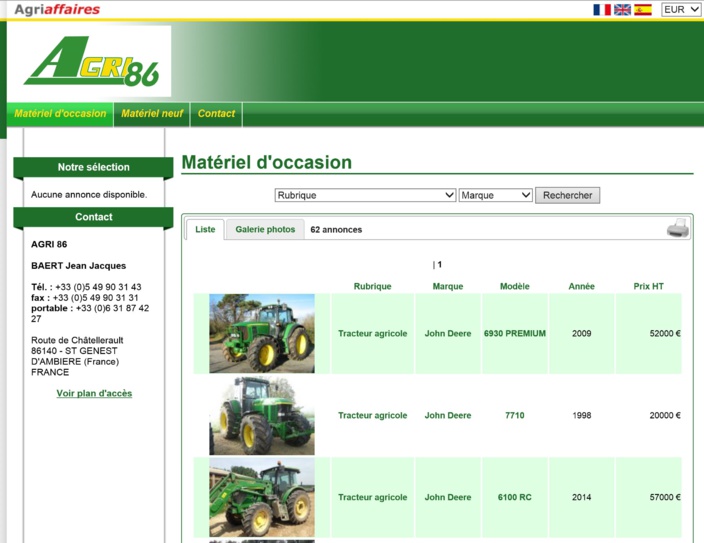Click the Route de Châtellerault address line

77,340
